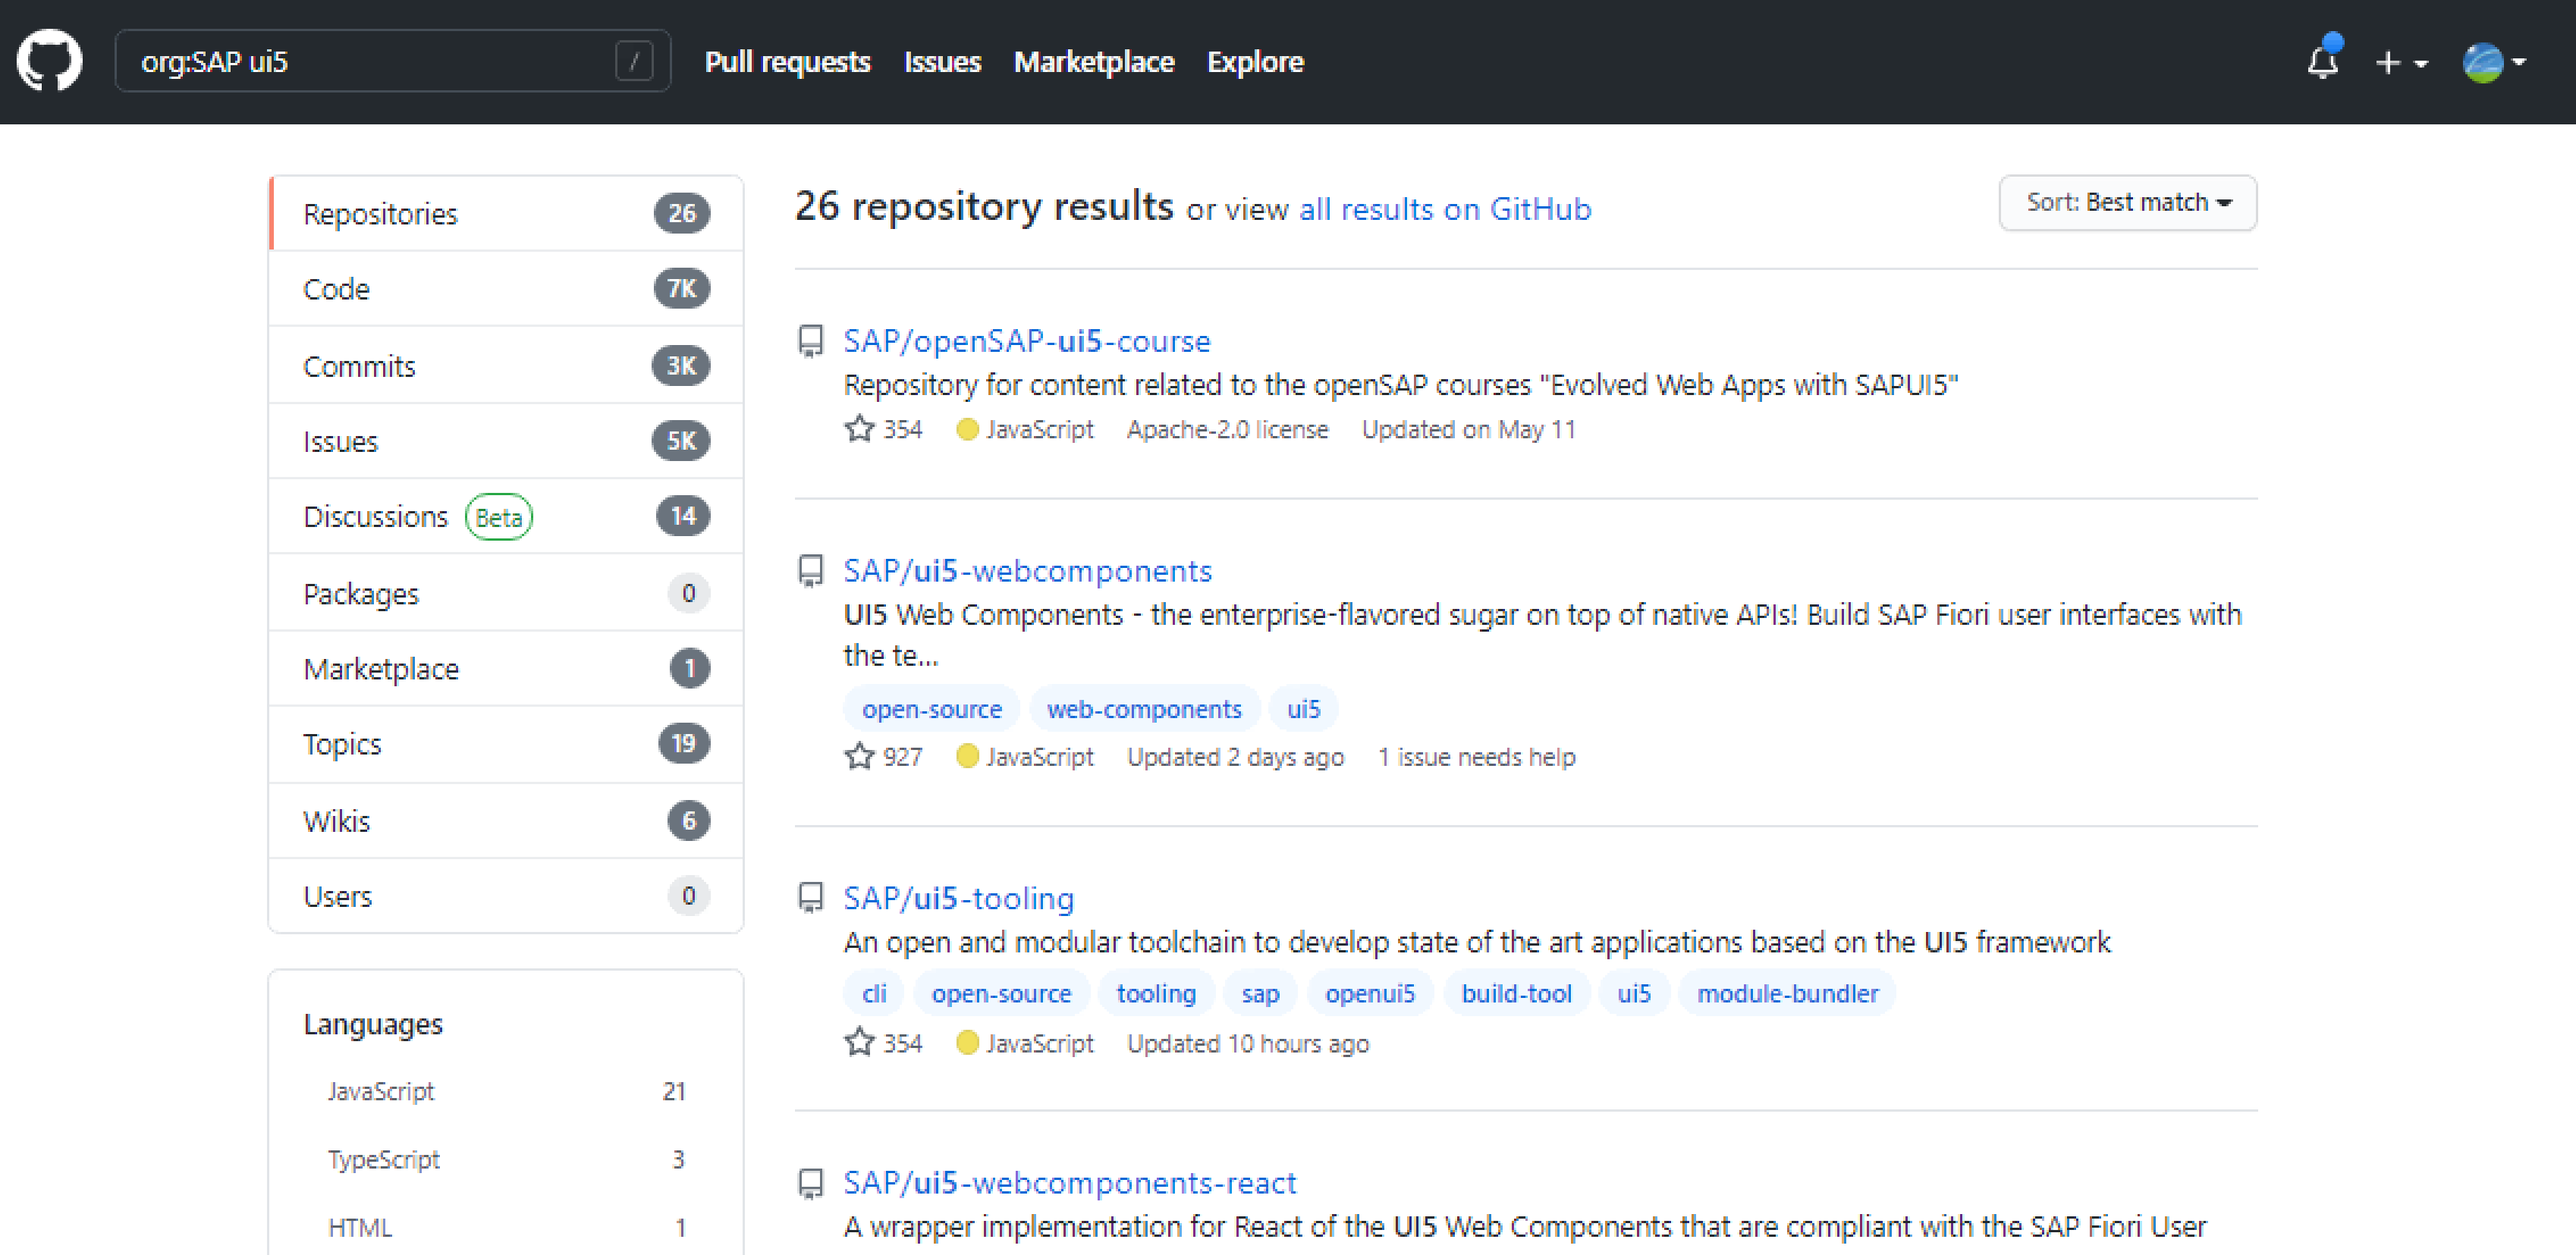This screenshot has width=2576, height=1255.
Task: Click the Beta badge beside Discussions
Action: coord(498,517)
